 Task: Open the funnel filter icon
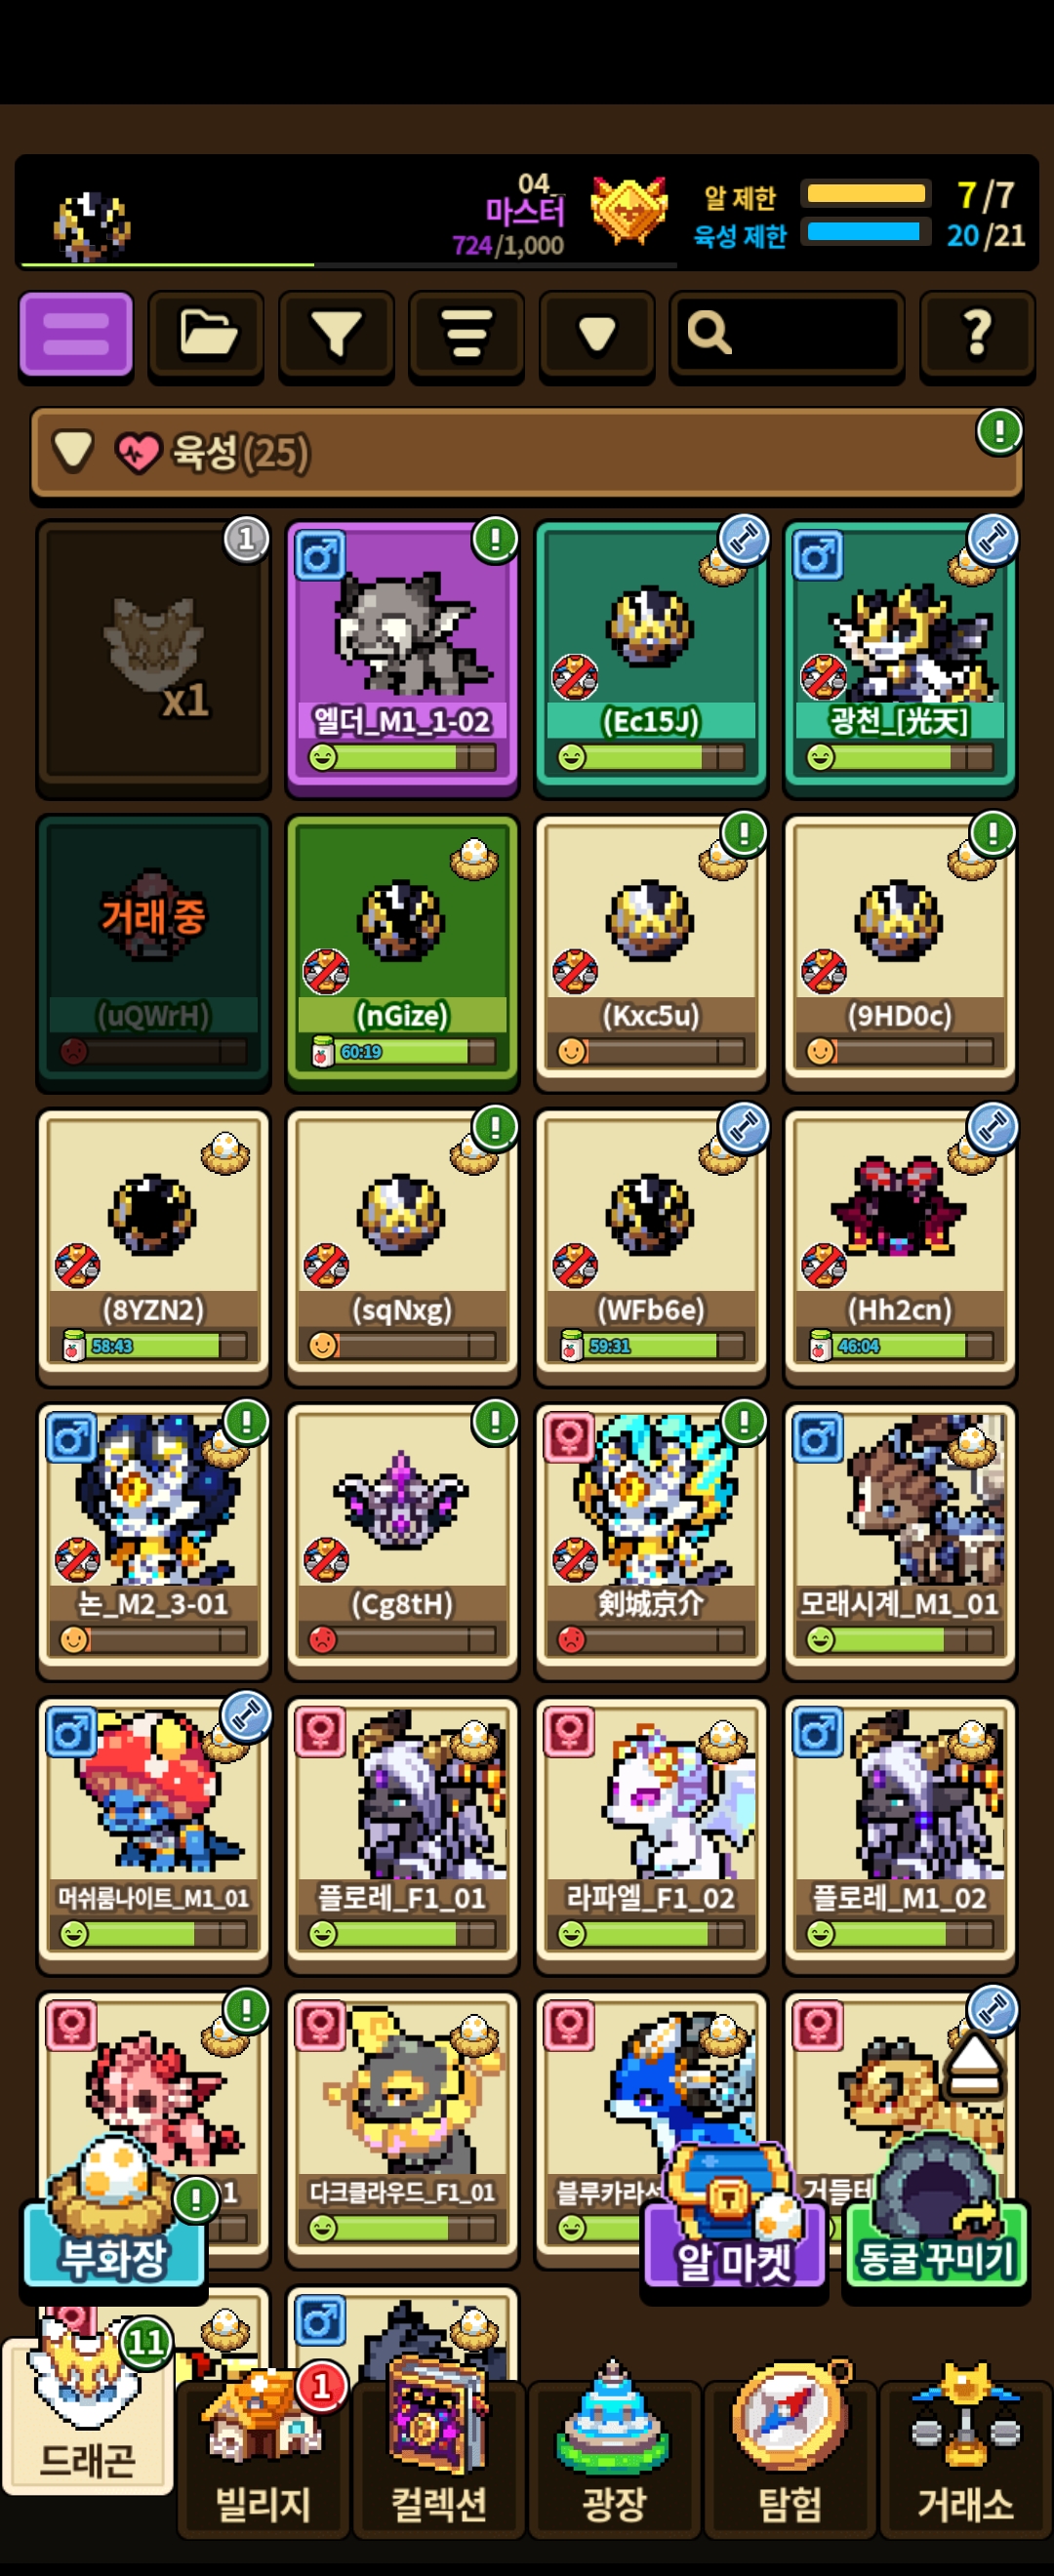tap(336, 335)
